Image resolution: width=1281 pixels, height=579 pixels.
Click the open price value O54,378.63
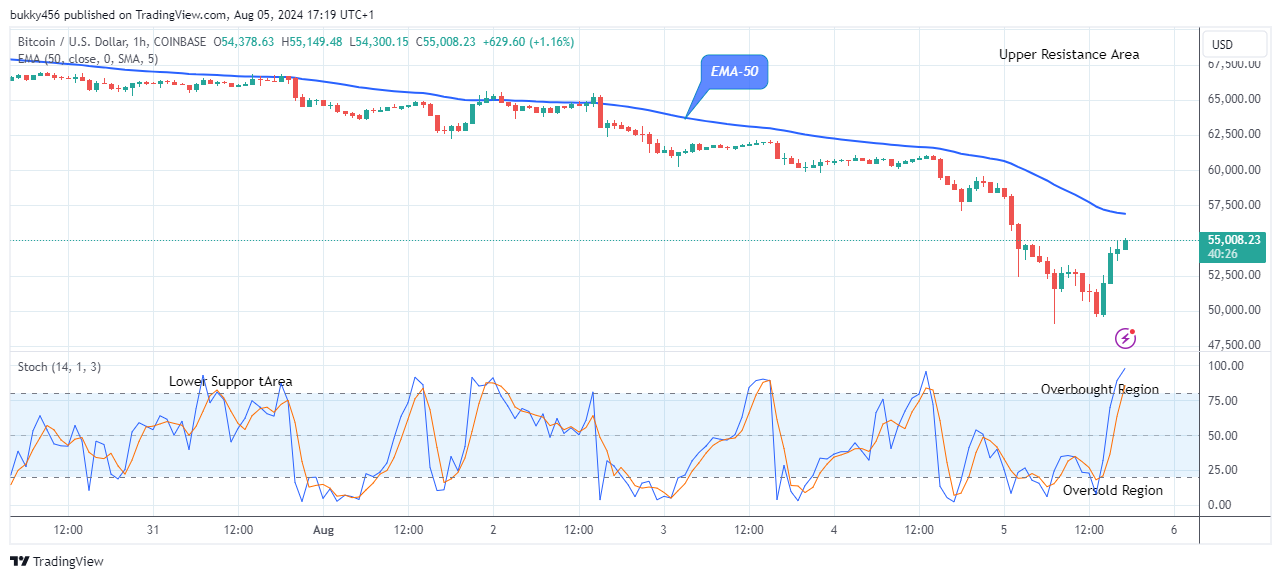click(243, 42)
